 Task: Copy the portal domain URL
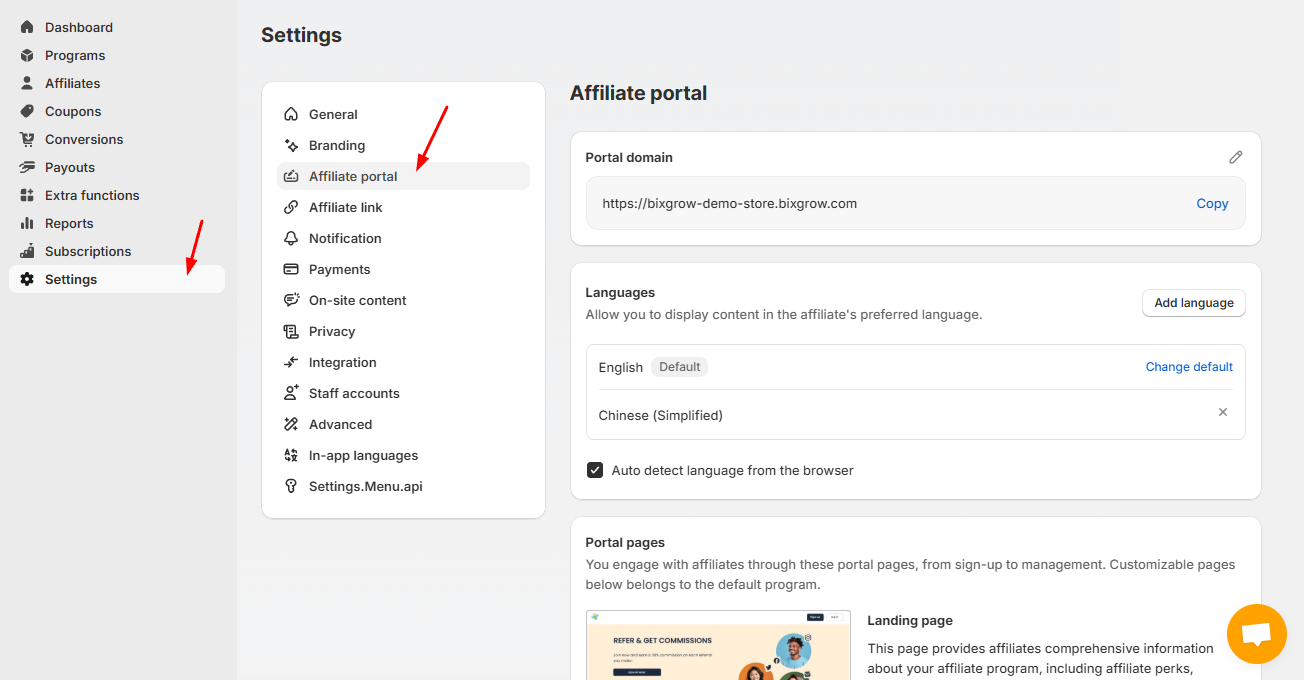tap(1212, 203)
